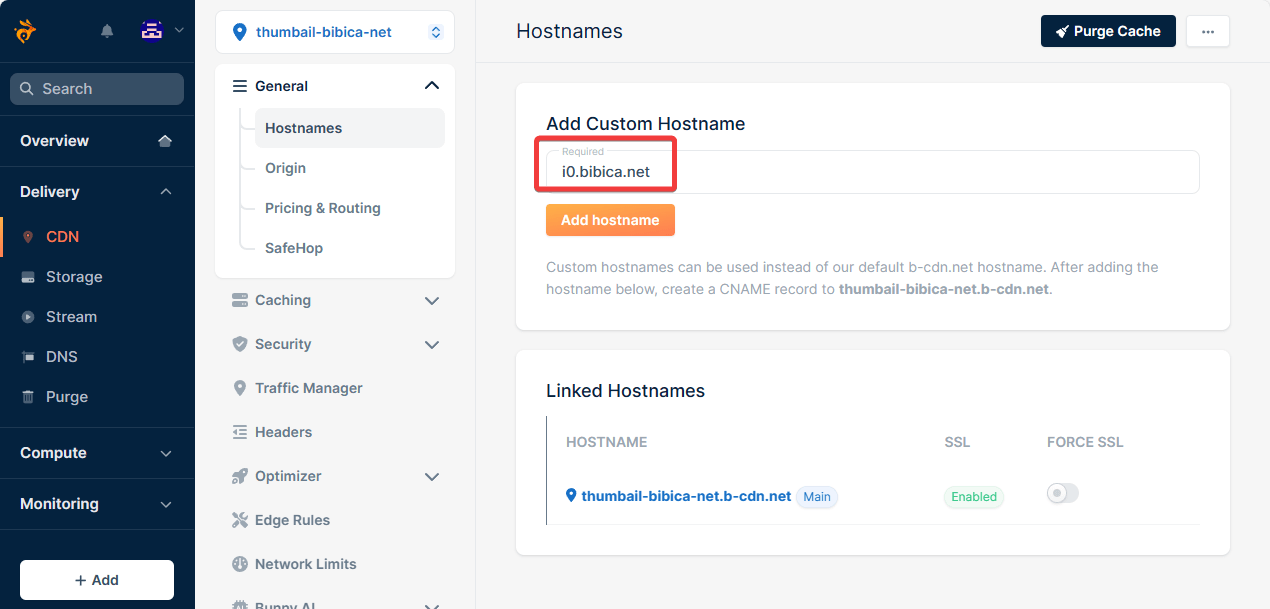This screenshot has height=609, width=1270.
Task: Open the more options ellipsis button
Action: (1208, 31)
